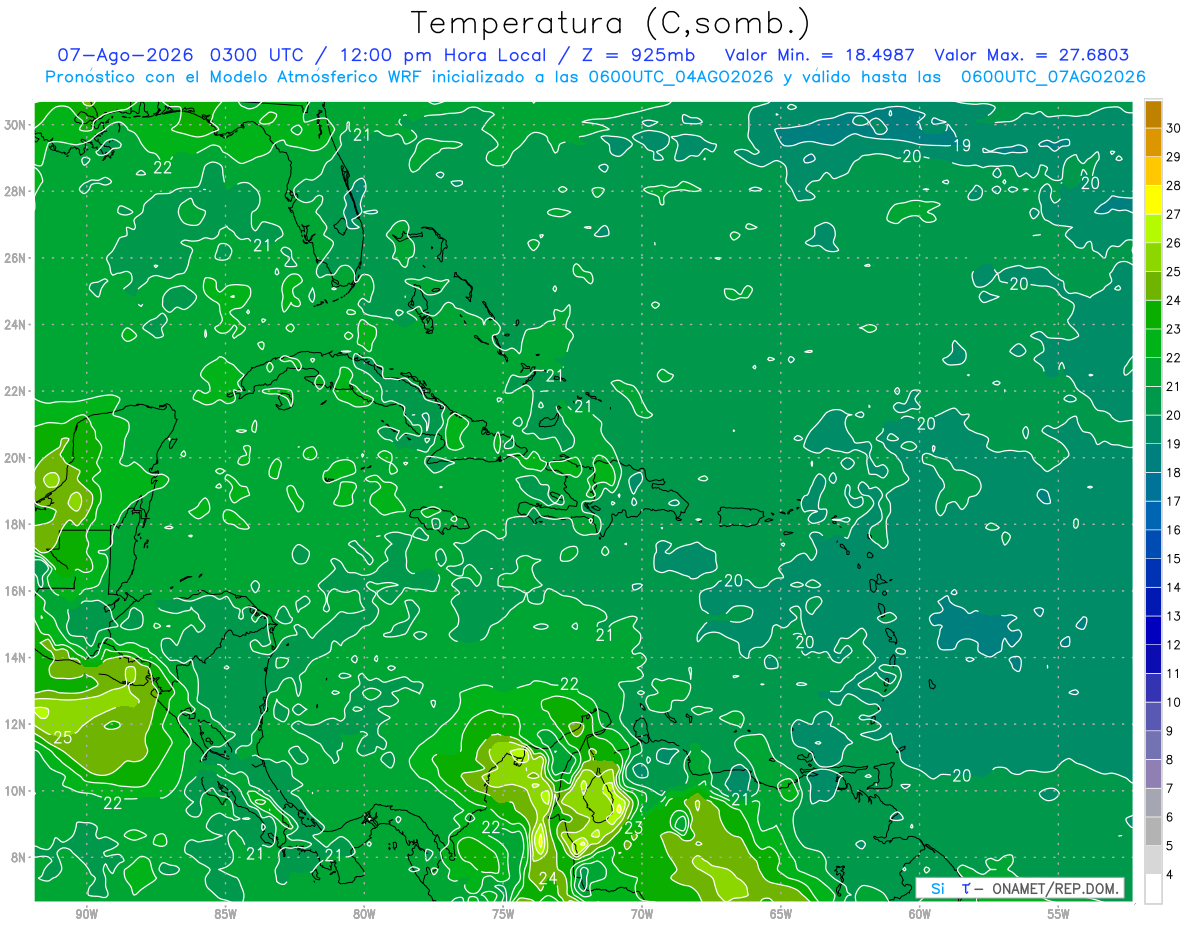Click the dark orange swatch above 30 on color scale

tap(1153, 115)
